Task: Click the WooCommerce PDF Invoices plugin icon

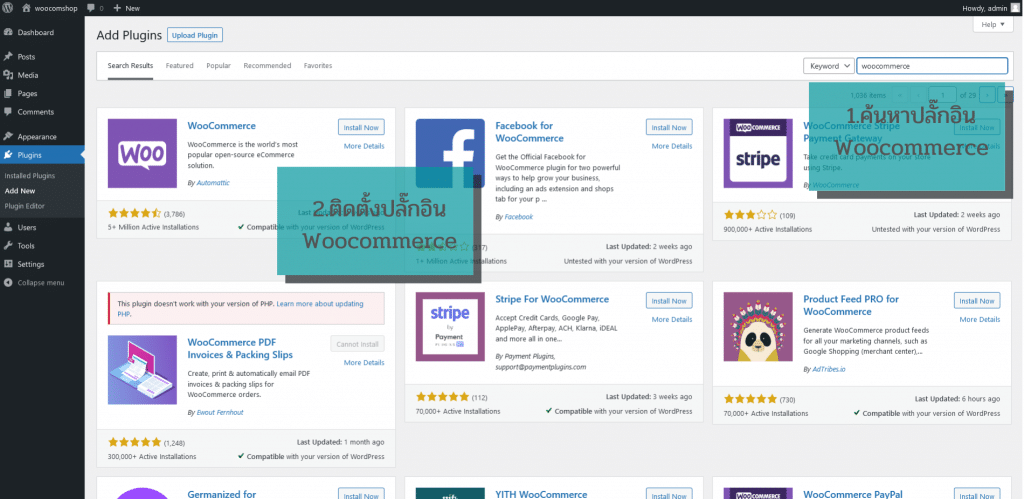Action: click(141, 370)
